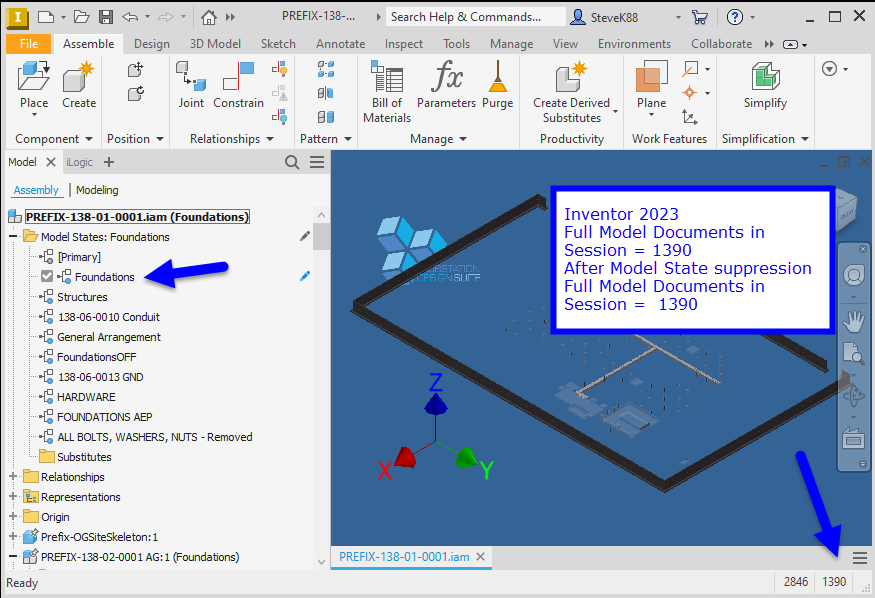Switch to the Sketch ribbon tab

click(x=278, y=44)
